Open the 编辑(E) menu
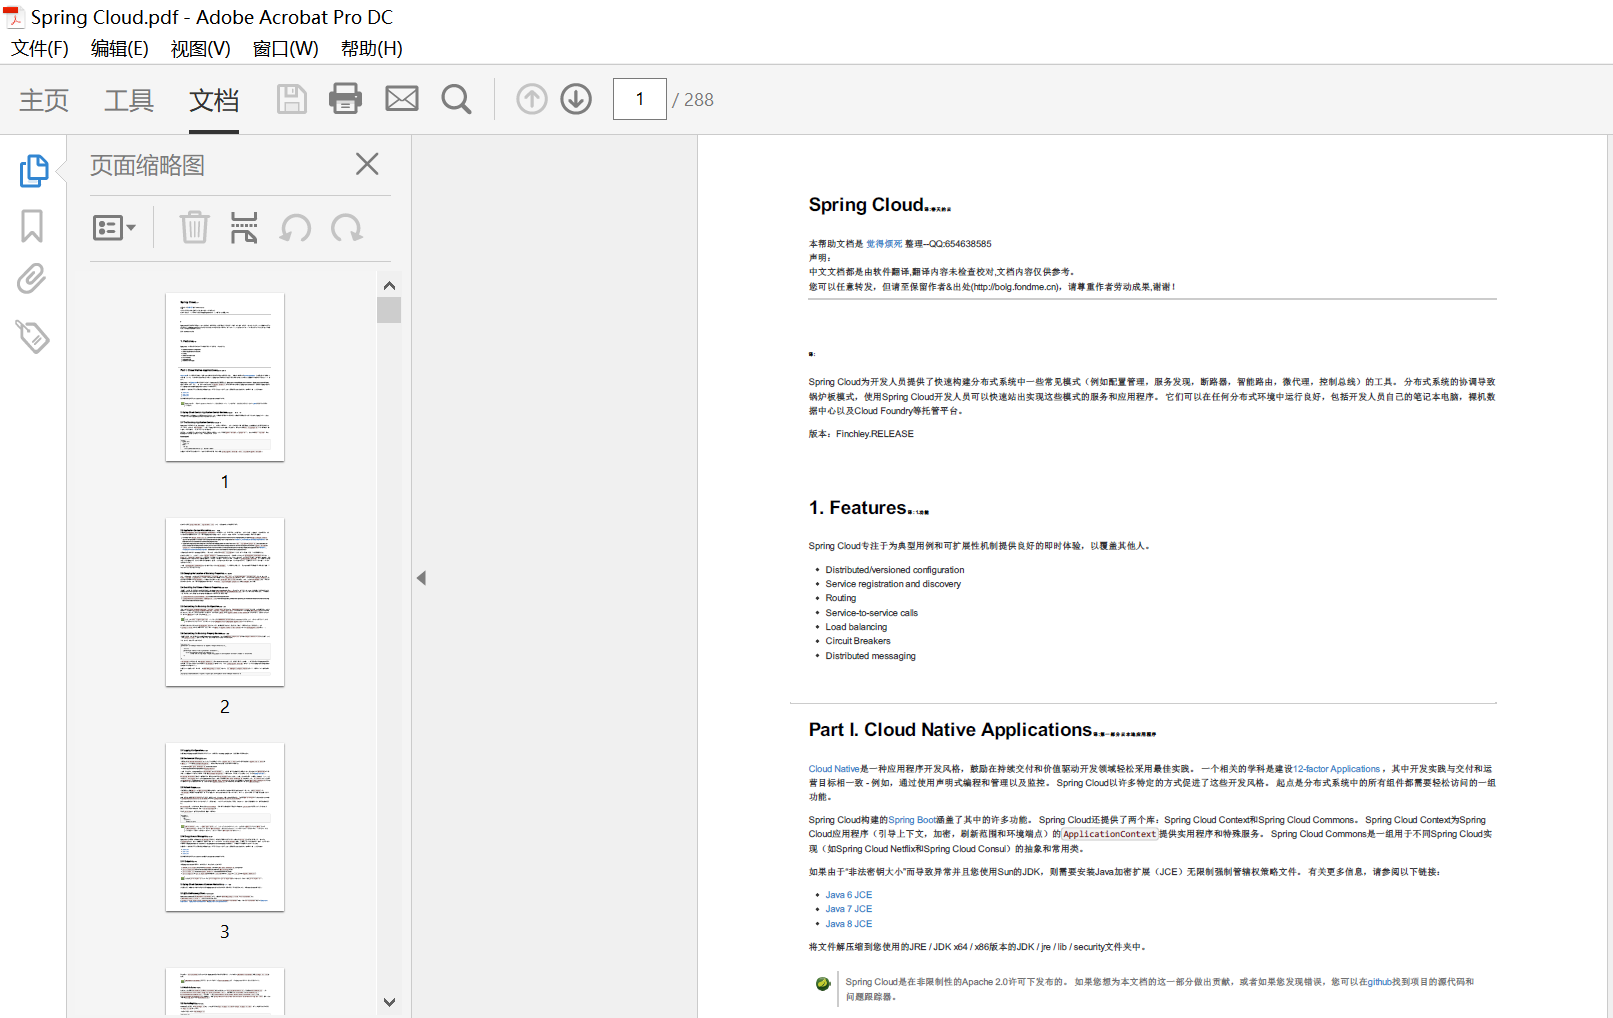This screenshot has height=1018, width=1613. click(119, 48)
